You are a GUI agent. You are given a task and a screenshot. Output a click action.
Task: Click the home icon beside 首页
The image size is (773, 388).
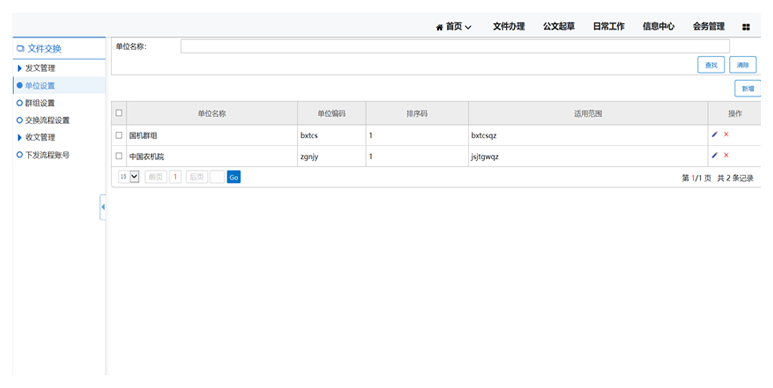tap(439, 27)
